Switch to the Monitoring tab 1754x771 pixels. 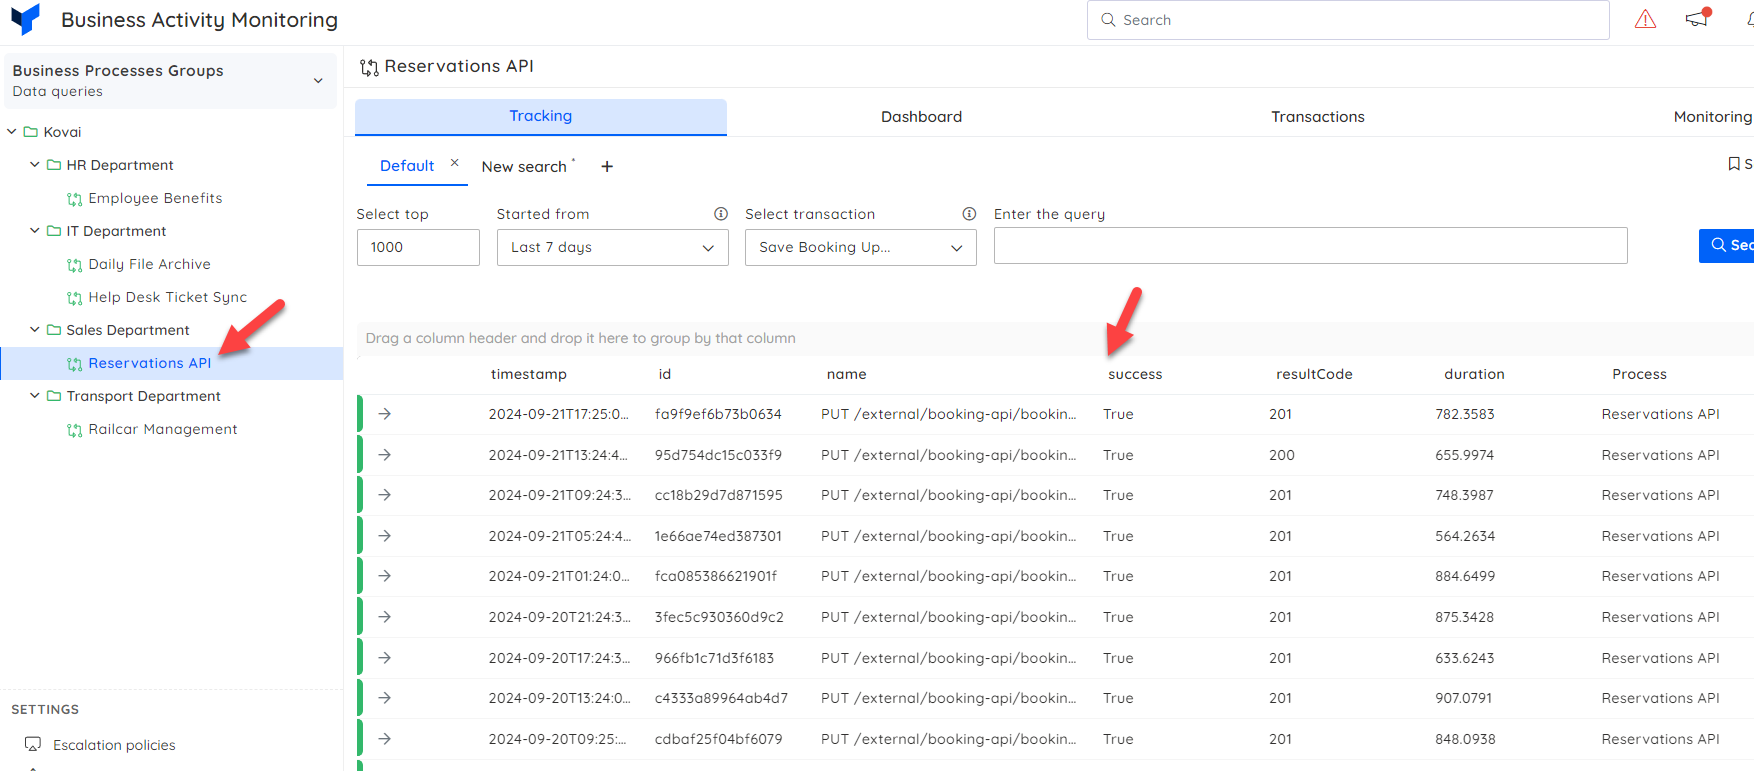[x=1712, y=117]
